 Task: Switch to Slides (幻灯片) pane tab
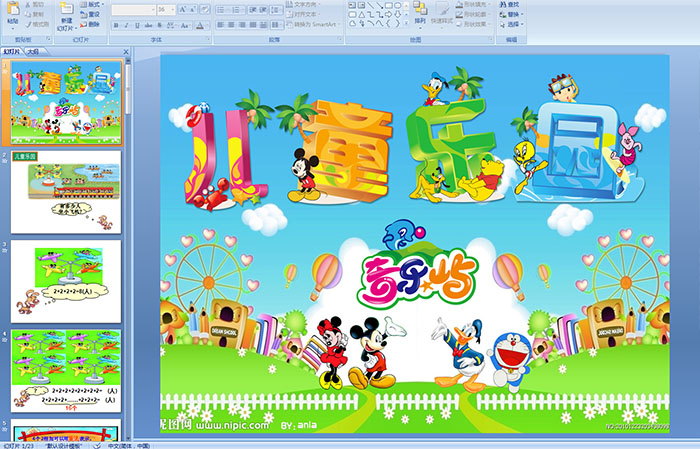(x=11, y=51)
